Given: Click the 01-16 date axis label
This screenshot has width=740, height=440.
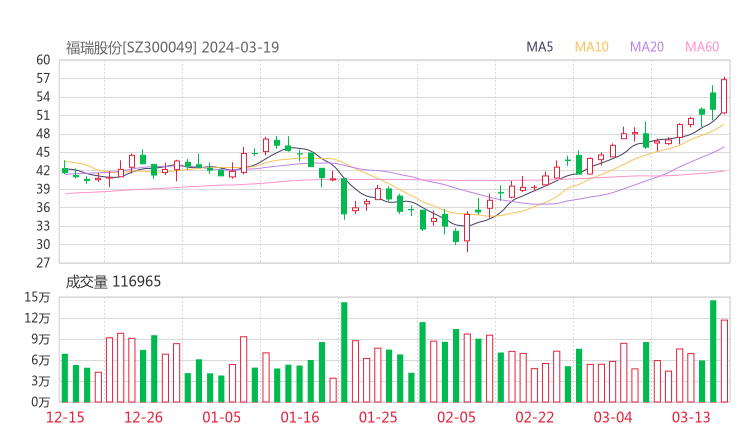Looking at the screenshot, I should [300, 417].
